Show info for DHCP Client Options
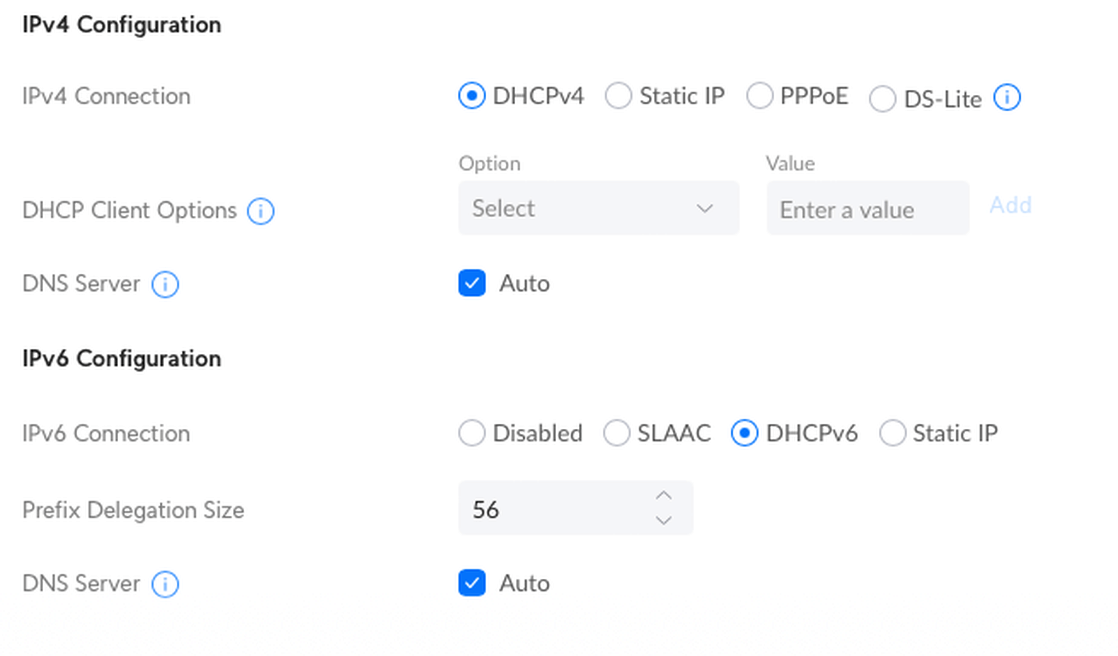The image size is (1118, 656). (260, 211)
